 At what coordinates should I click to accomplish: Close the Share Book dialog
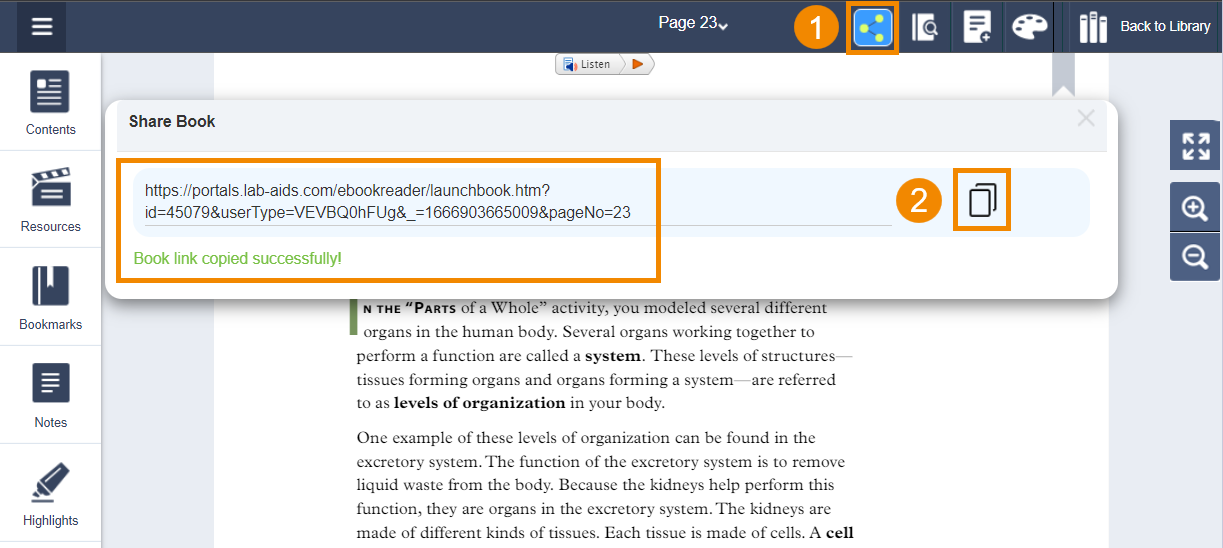(x=1086, y=119)
